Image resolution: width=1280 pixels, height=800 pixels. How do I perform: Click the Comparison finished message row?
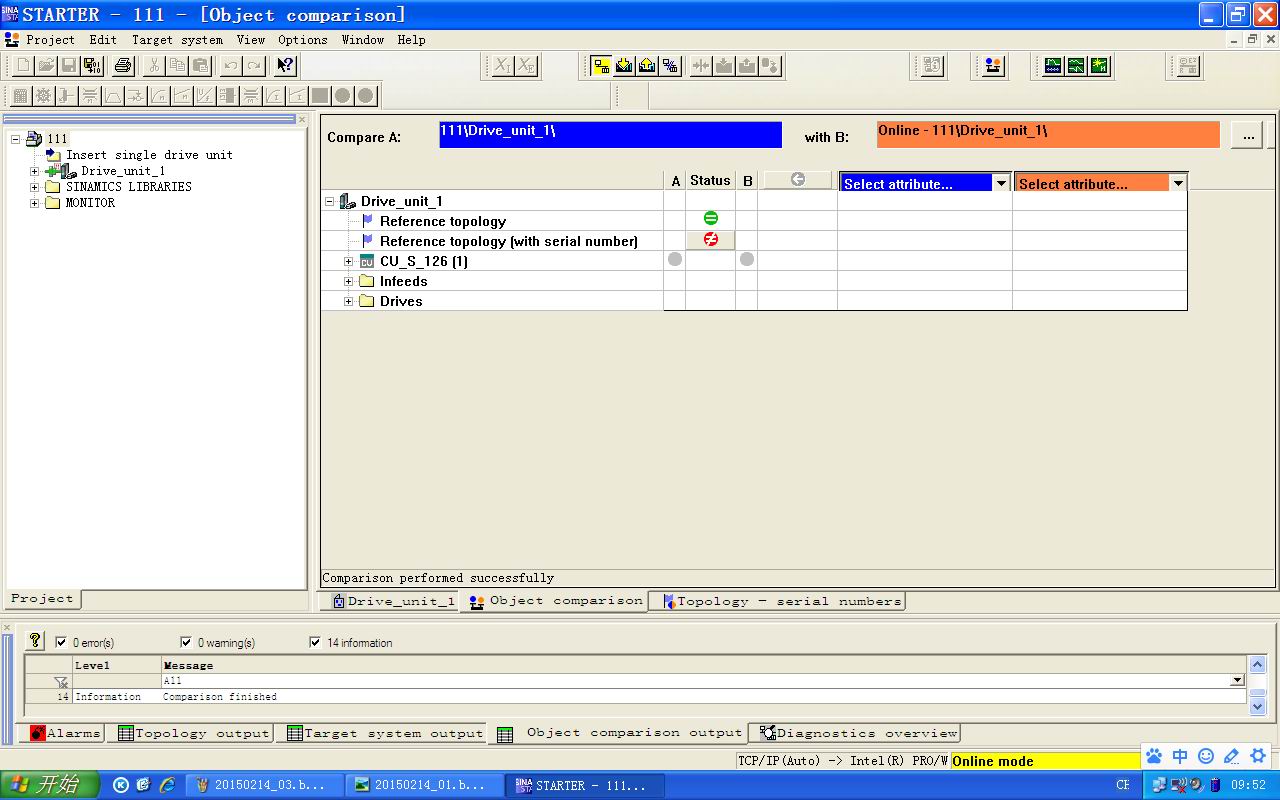click(636, 696)
